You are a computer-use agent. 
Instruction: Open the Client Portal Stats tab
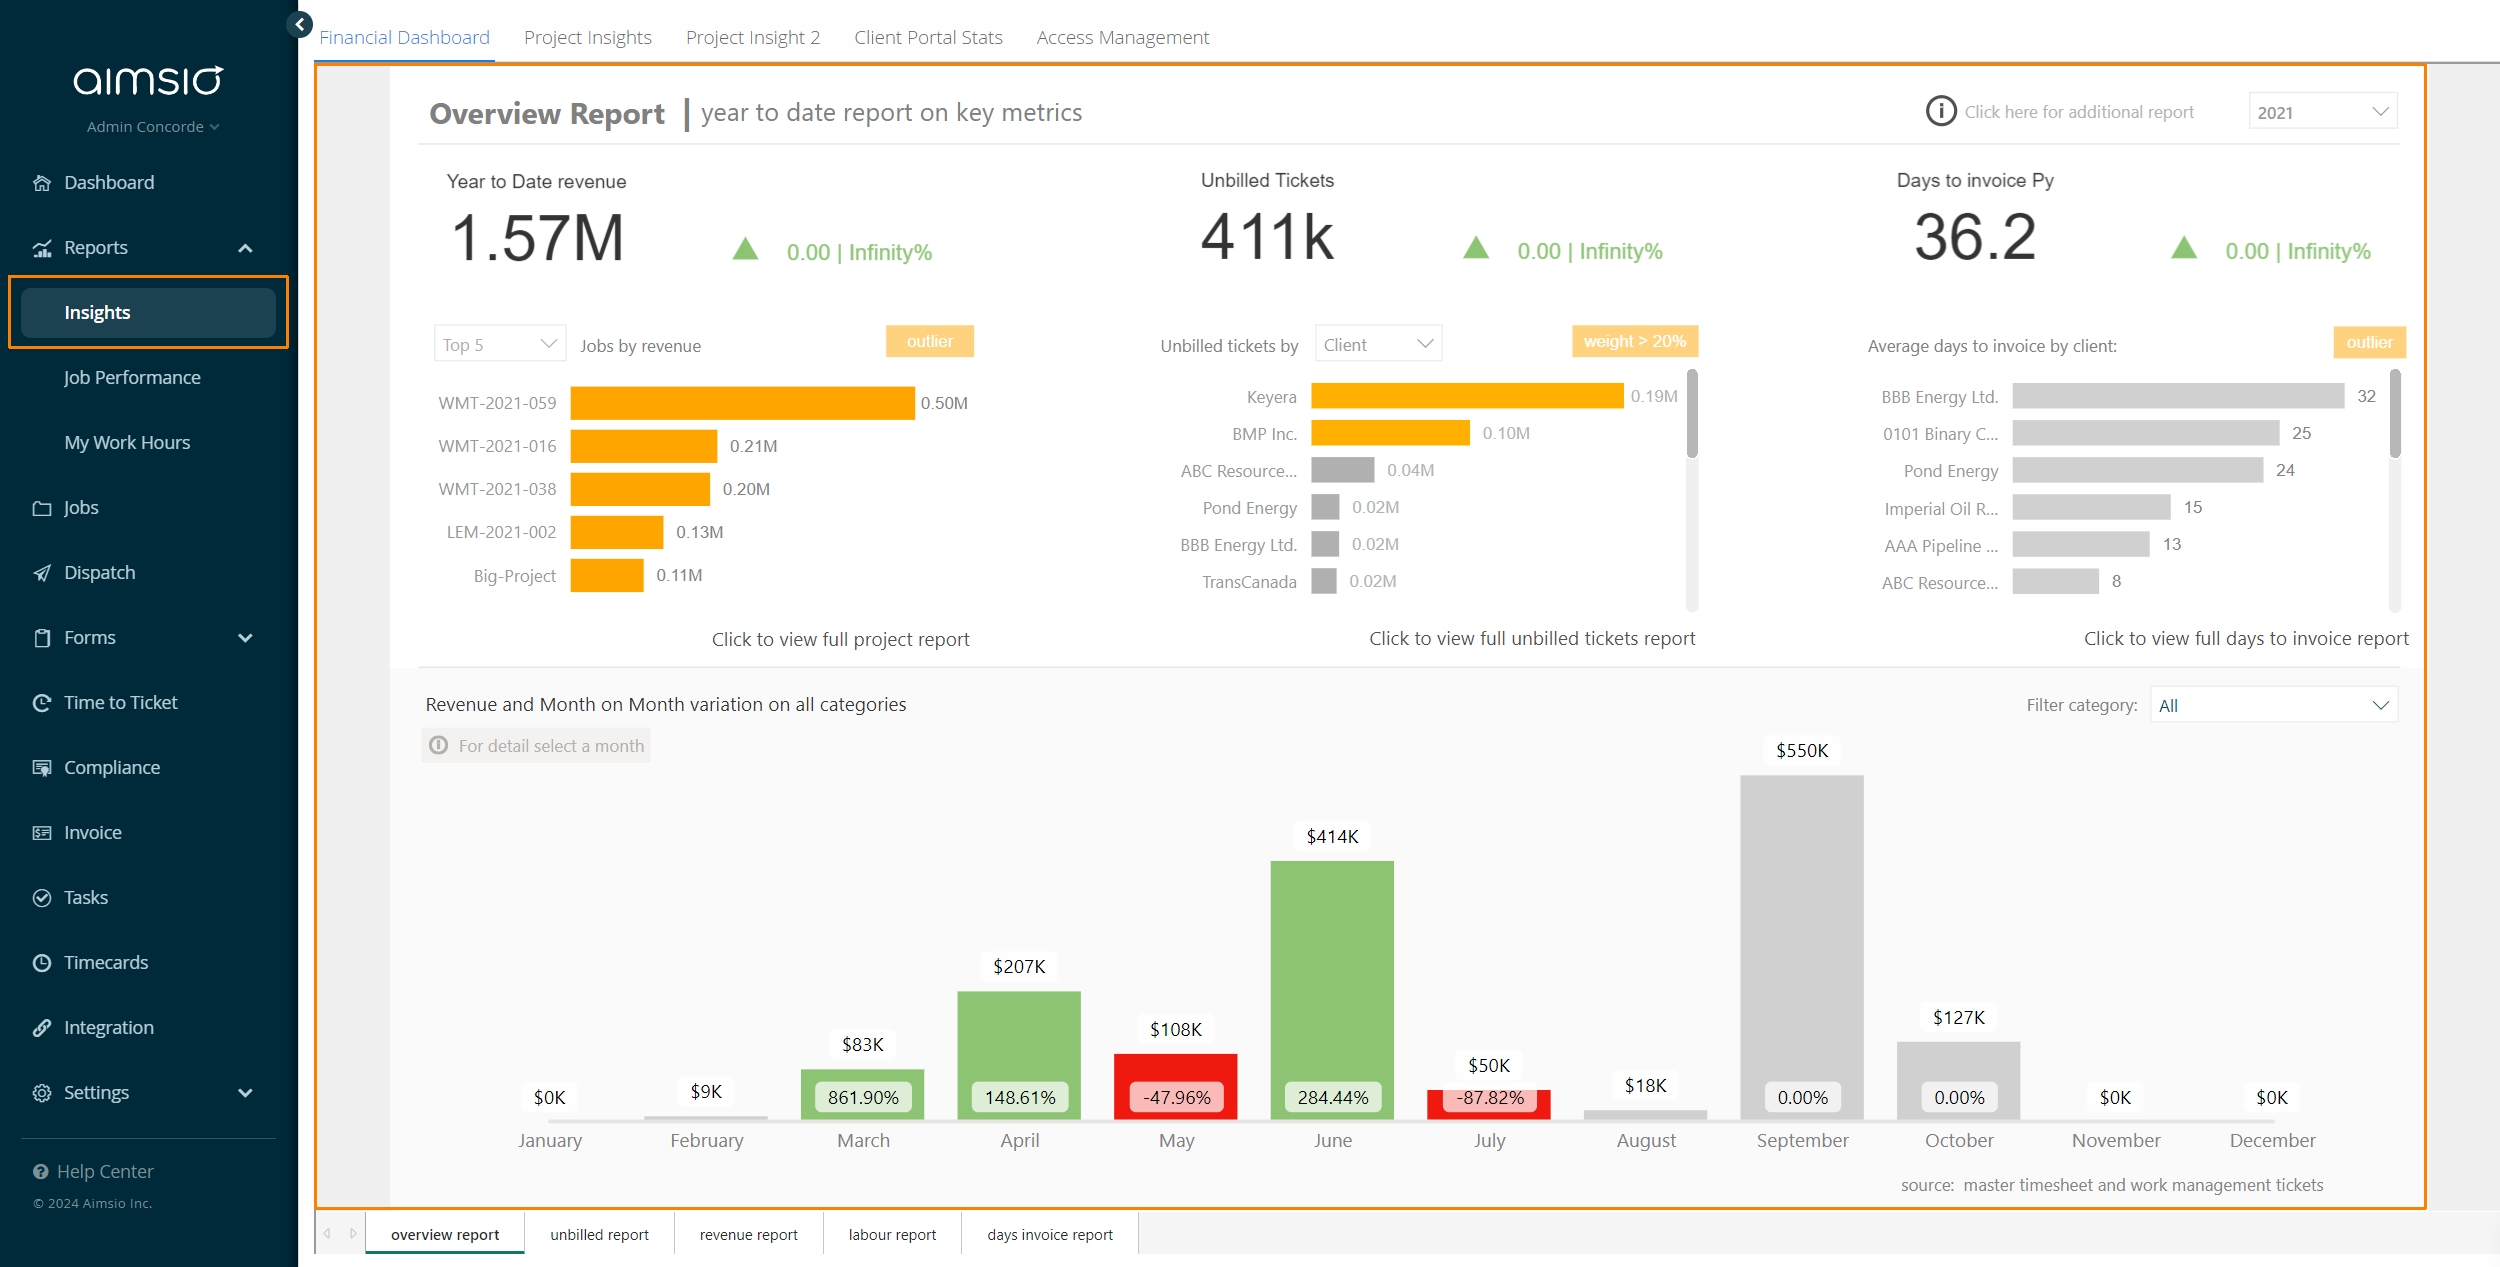tap(928, 37)
